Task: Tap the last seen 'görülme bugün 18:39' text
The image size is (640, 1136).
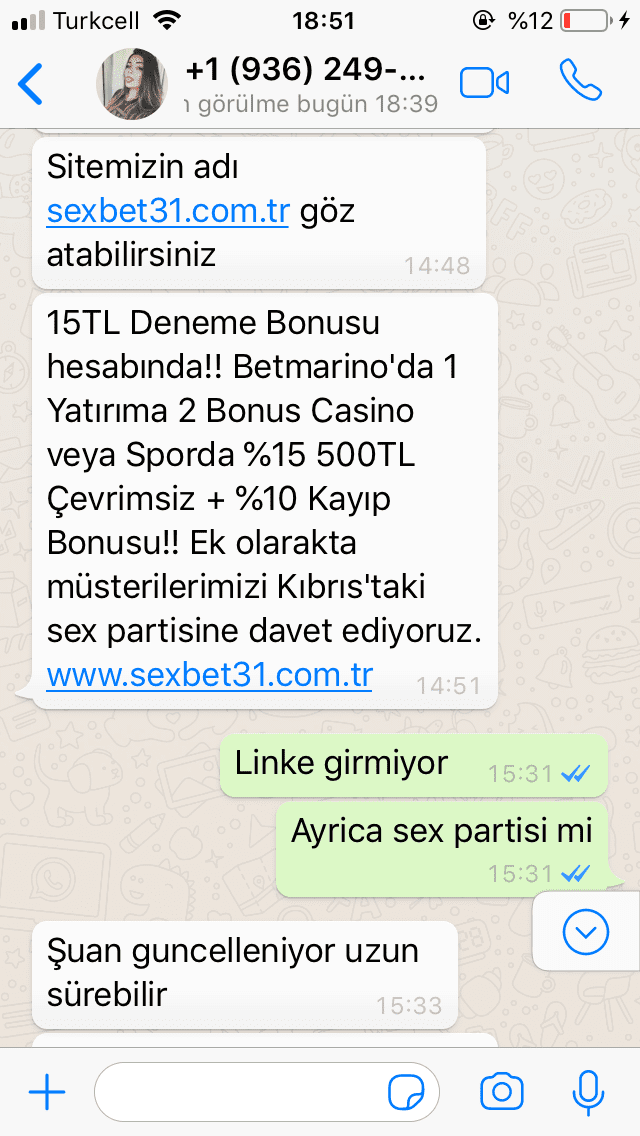Action: point(311,104)
